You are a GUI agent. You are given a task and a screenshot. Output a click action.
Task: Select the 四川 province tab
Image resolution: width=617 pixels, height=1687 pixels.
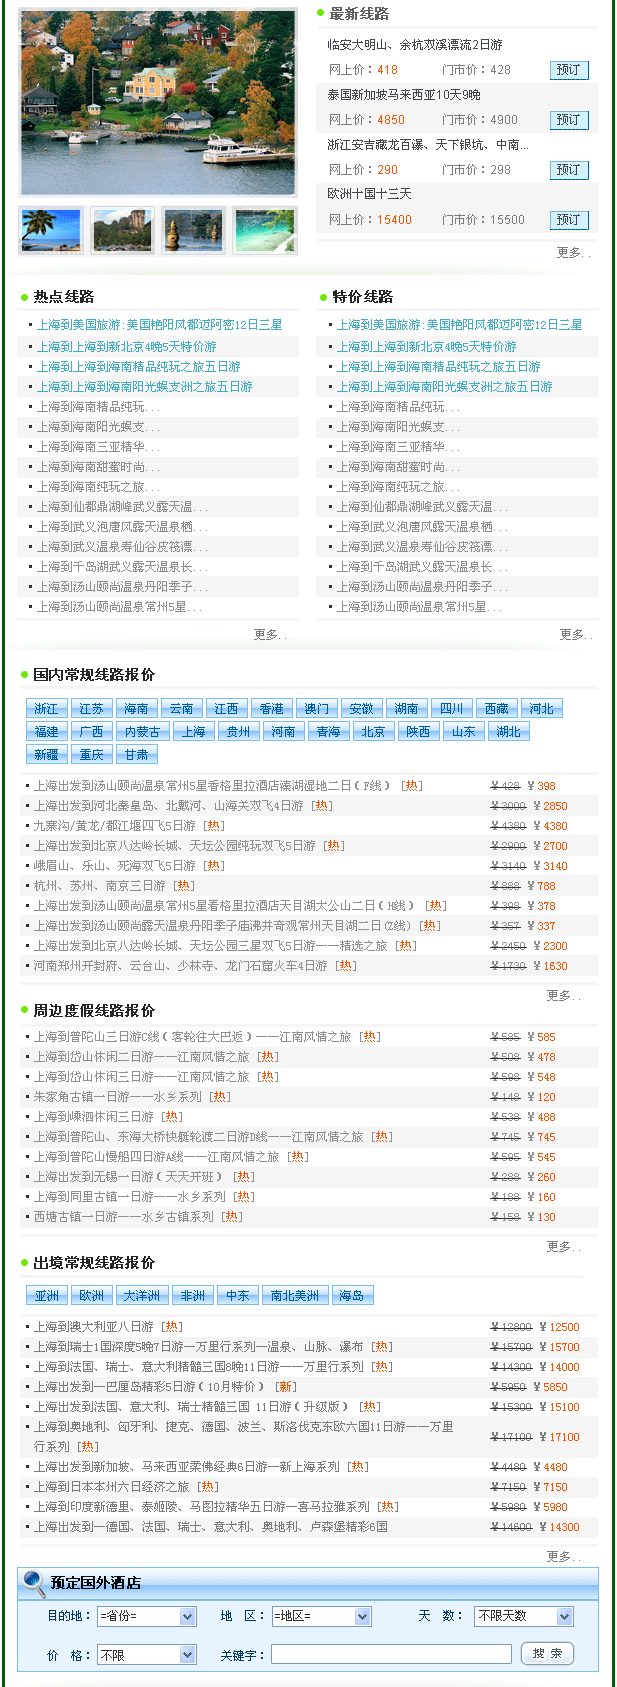tap(451, 708)
